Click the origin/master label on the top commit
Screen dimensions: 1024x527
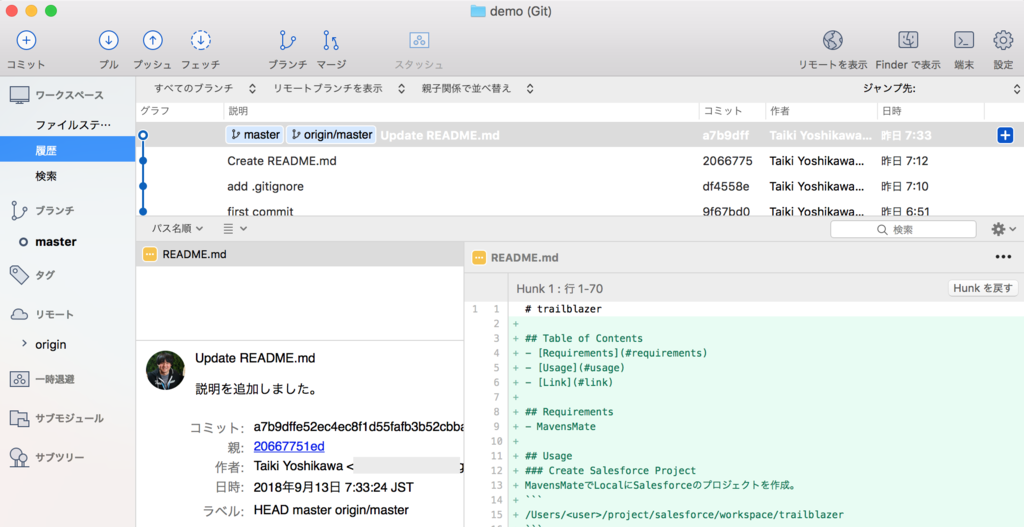tap(331, 135)
